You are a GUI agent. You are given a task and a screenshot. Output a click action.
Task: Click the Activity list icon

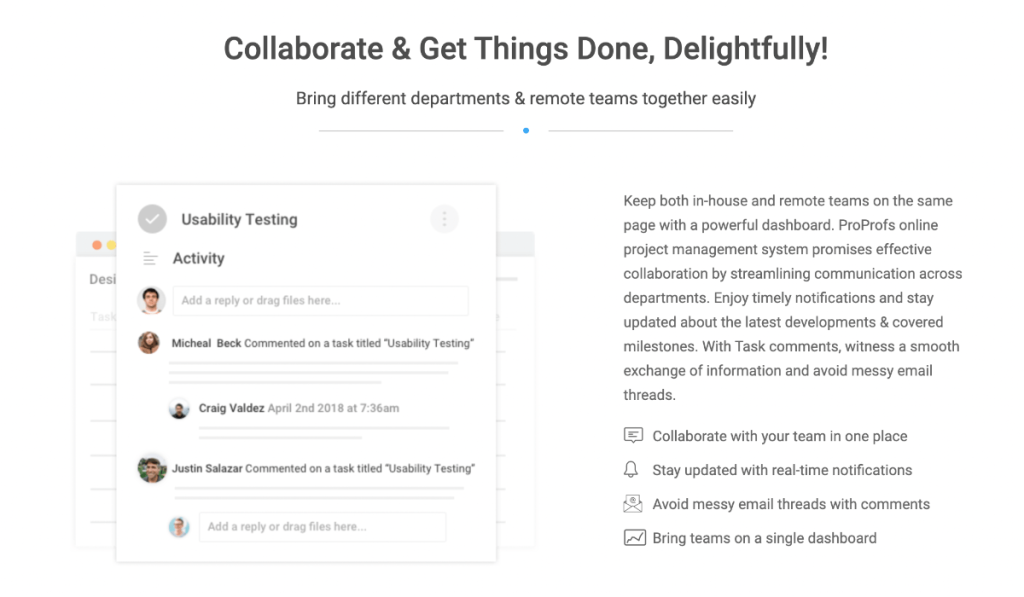[x=151, y=258]
